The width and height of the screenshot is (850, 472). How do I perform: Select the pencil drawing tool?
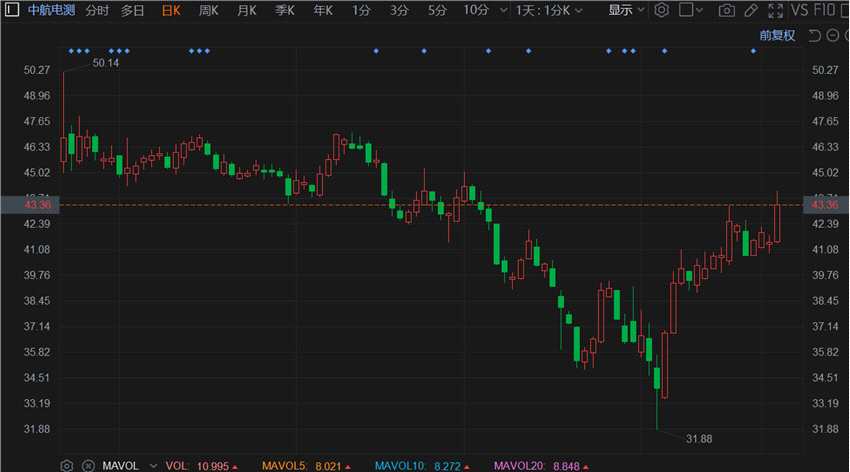751,10
